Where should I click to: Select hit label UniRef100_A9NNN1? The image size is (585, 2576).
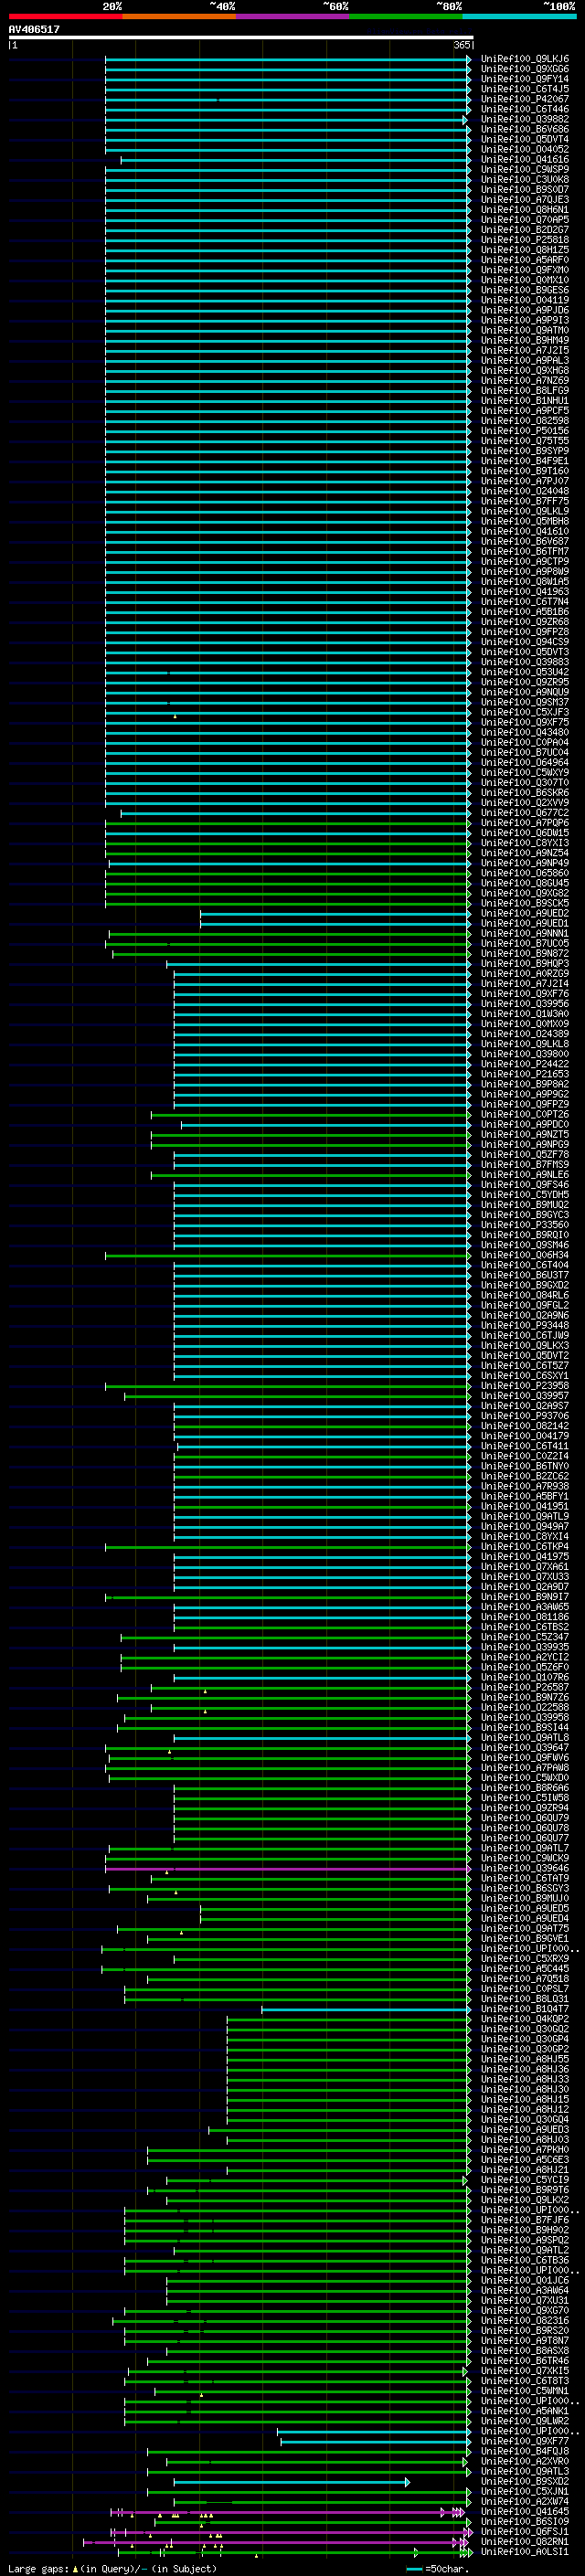click(525, 933)
